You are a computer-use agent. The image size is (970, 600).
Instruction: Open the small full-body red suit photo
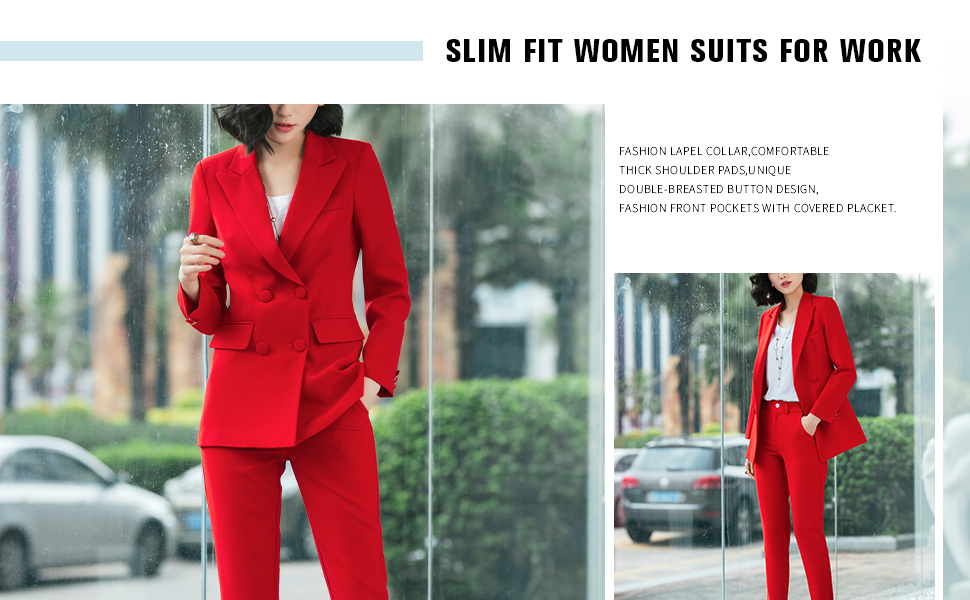774,436
